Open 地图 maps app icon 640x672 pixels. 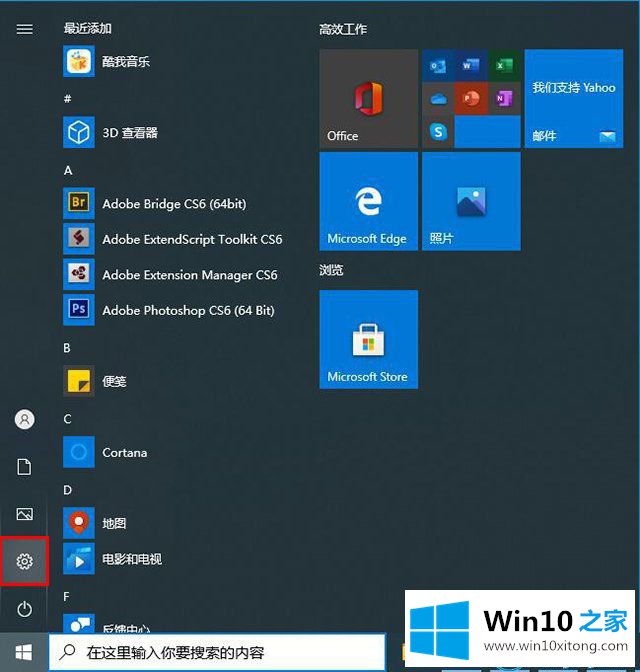click(x=79, y=523)
